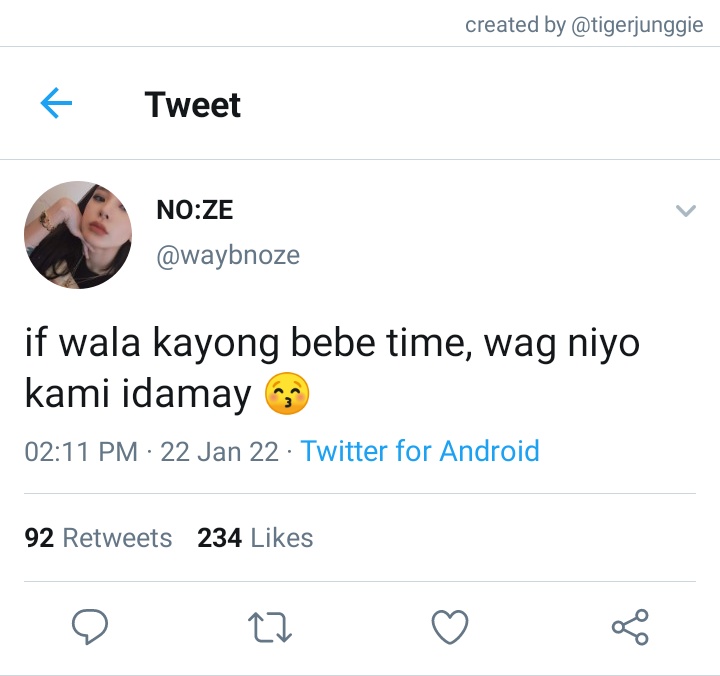Click the Tweet header title
Image resolution: width=720 pixels, height=676 pixels.
[x=192, y=105]
